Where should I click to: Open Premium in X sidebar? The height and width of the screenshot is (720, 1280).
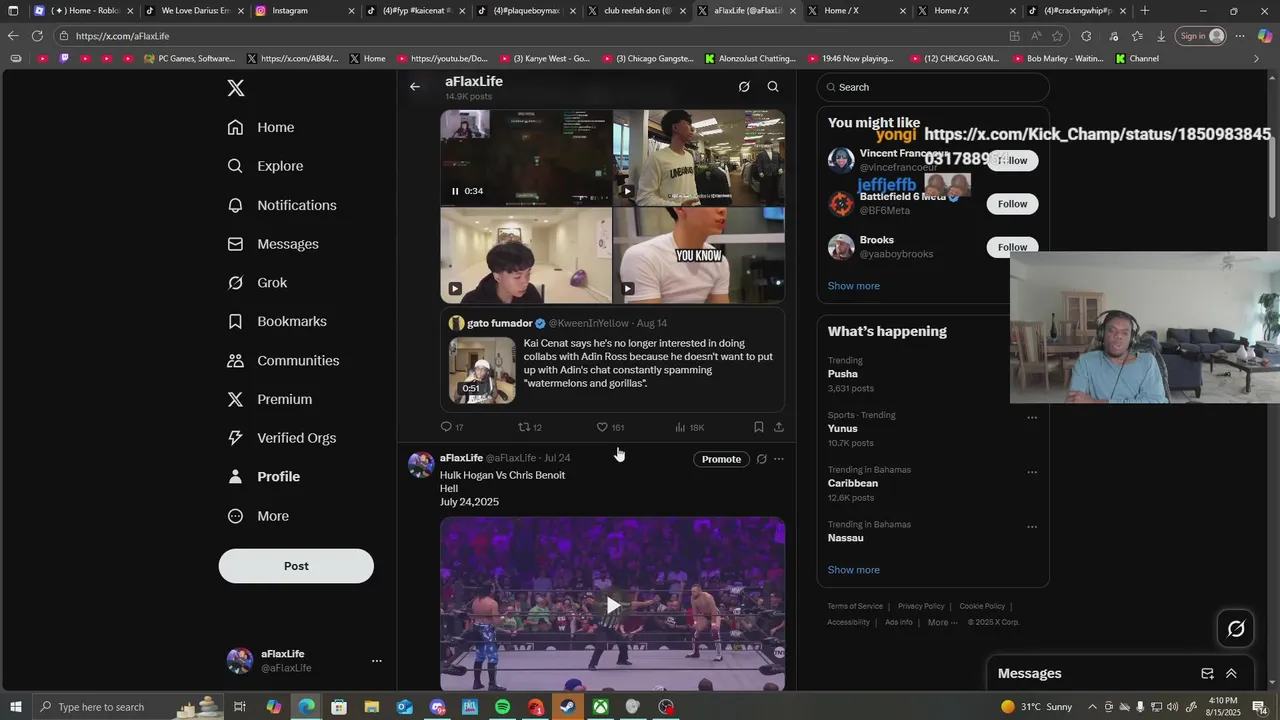point(270,399)
